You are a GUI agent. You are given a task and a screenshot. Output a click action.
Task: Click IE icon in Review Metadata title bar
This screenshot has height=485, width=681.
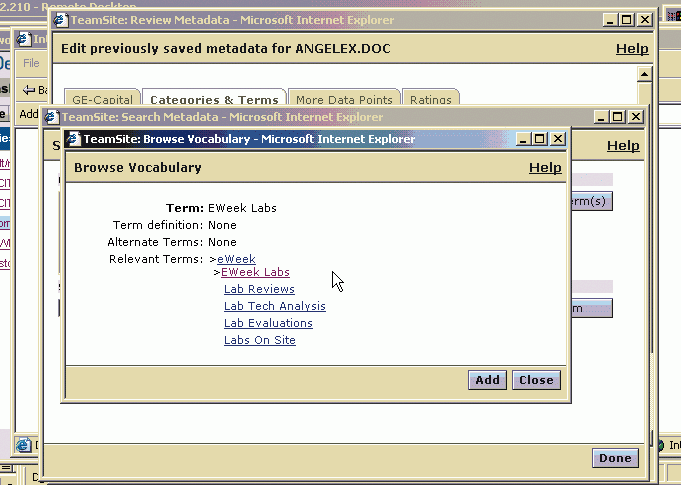(x=61, y=20)
